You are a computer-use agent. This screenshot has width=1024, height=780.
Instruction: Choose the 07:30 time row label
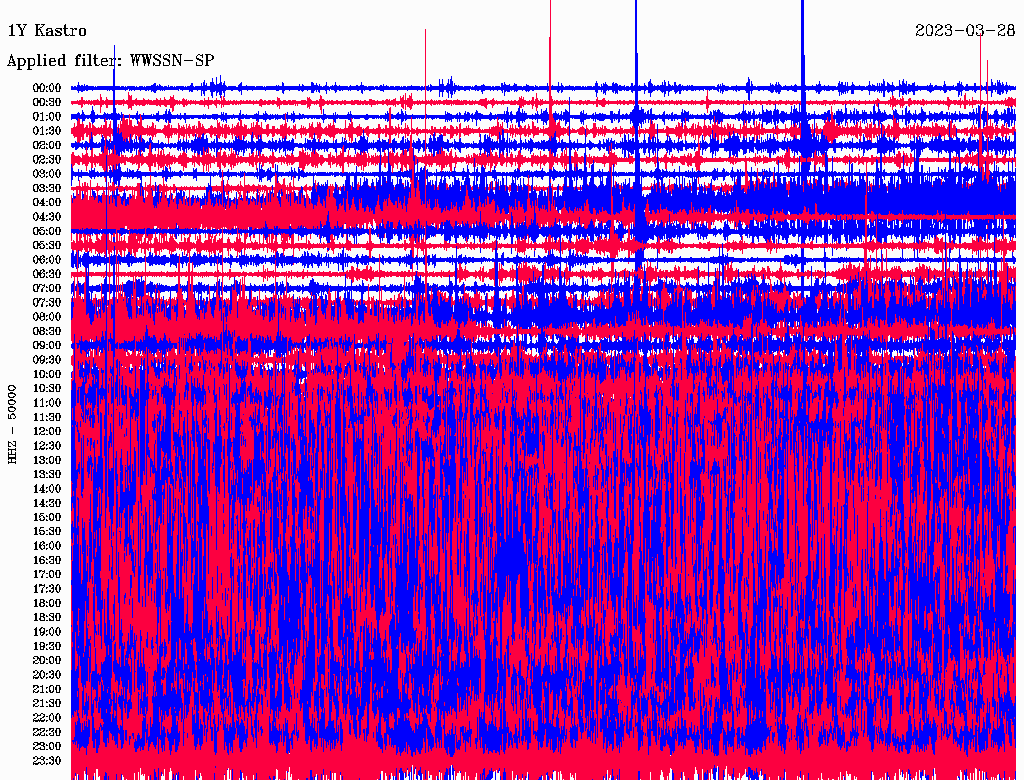(48, 303)
